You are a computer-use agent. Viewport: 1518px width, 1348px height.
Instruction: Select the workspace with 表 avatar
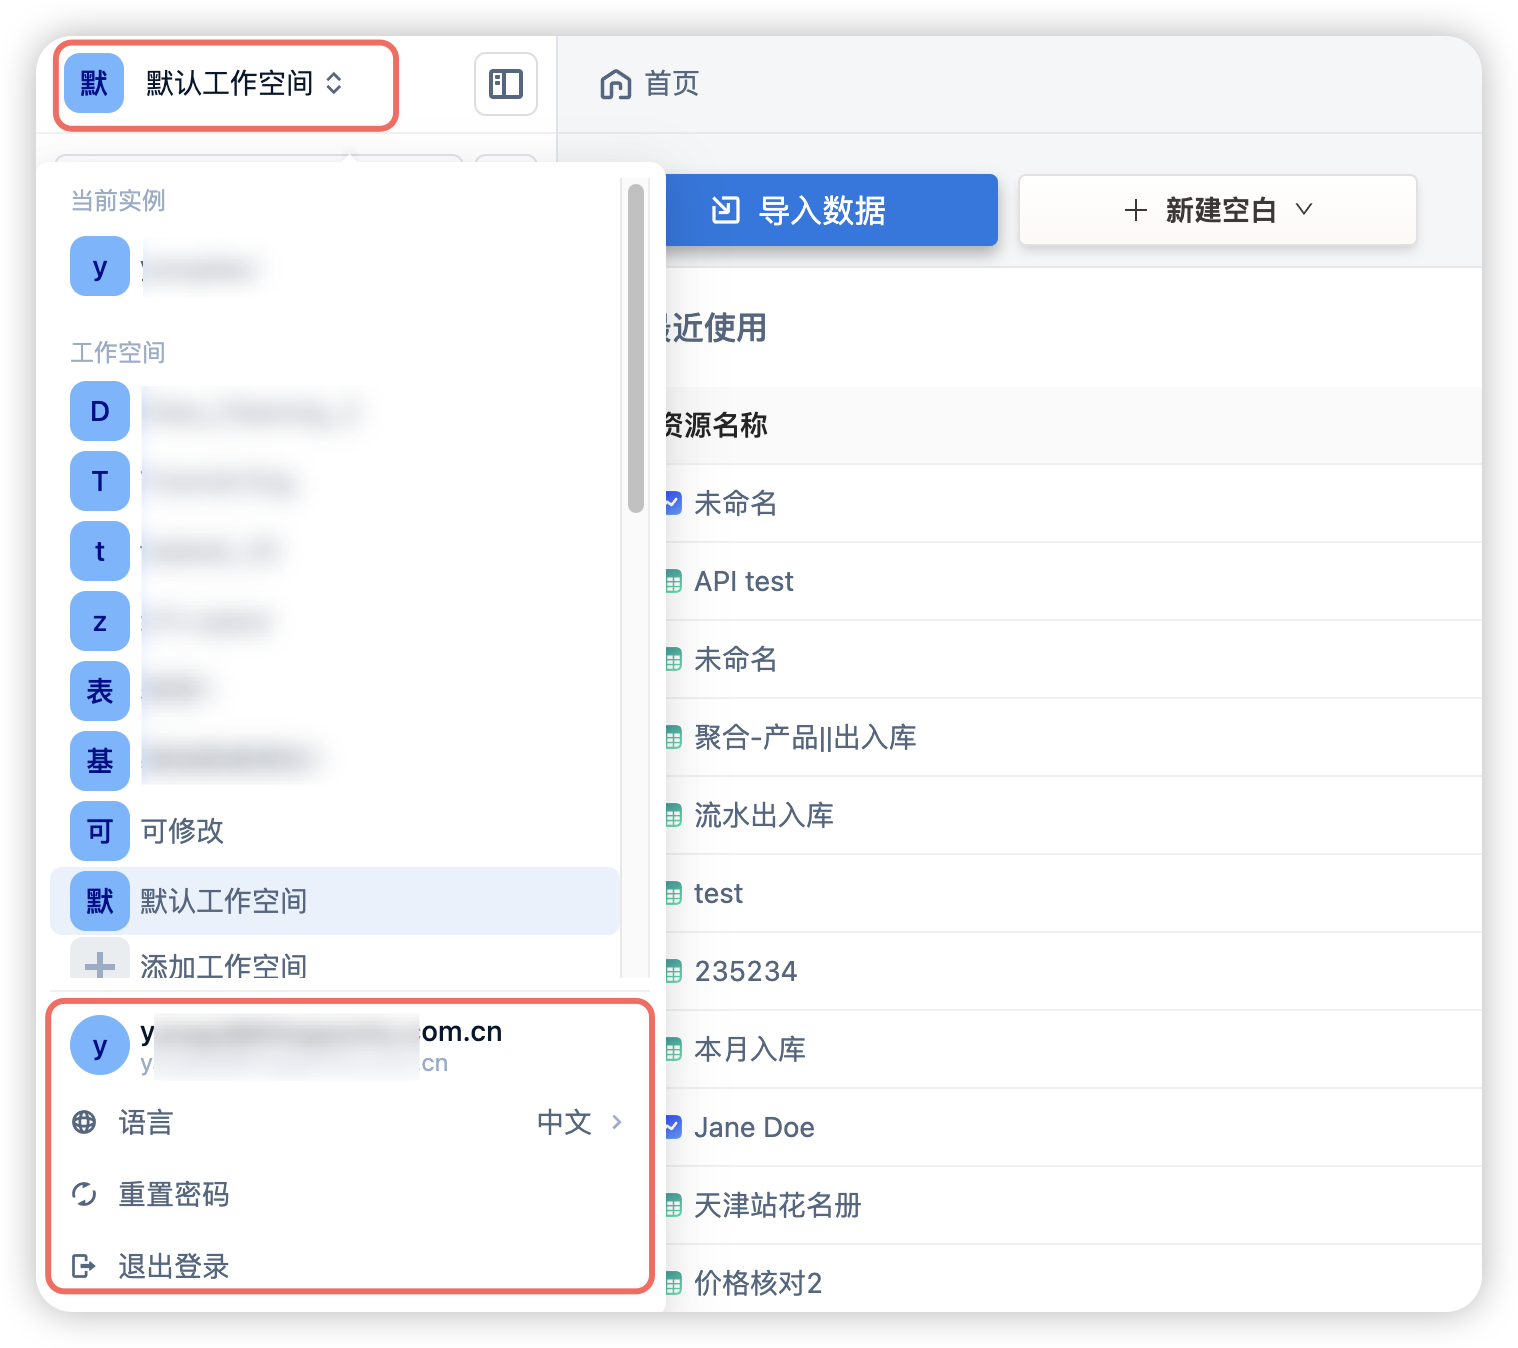pyautogui.click(x=100, y=691)
